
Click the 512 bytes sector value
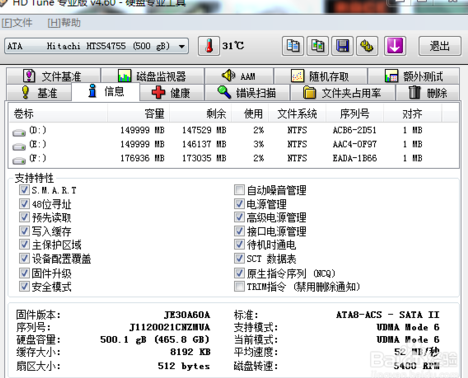pyautogui.click(x=184, y=366)
